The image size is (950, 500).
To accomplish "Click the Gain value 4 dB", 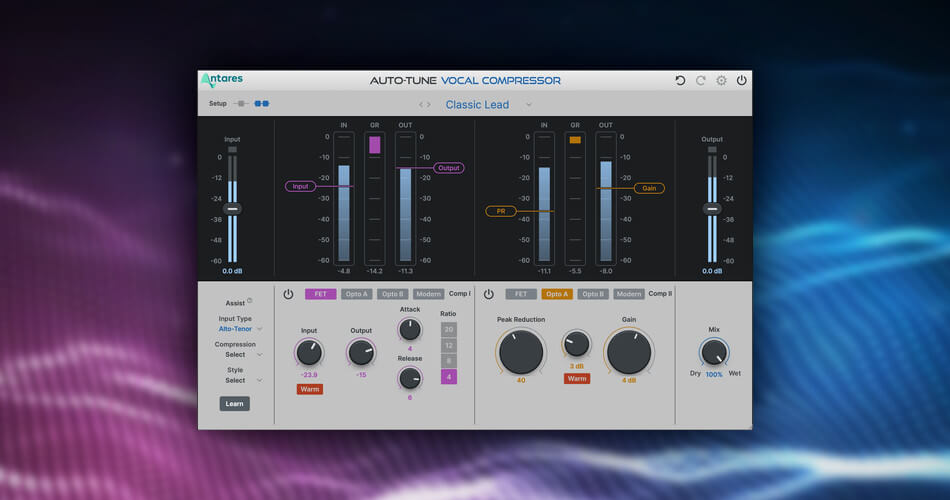I will (629, 380).
